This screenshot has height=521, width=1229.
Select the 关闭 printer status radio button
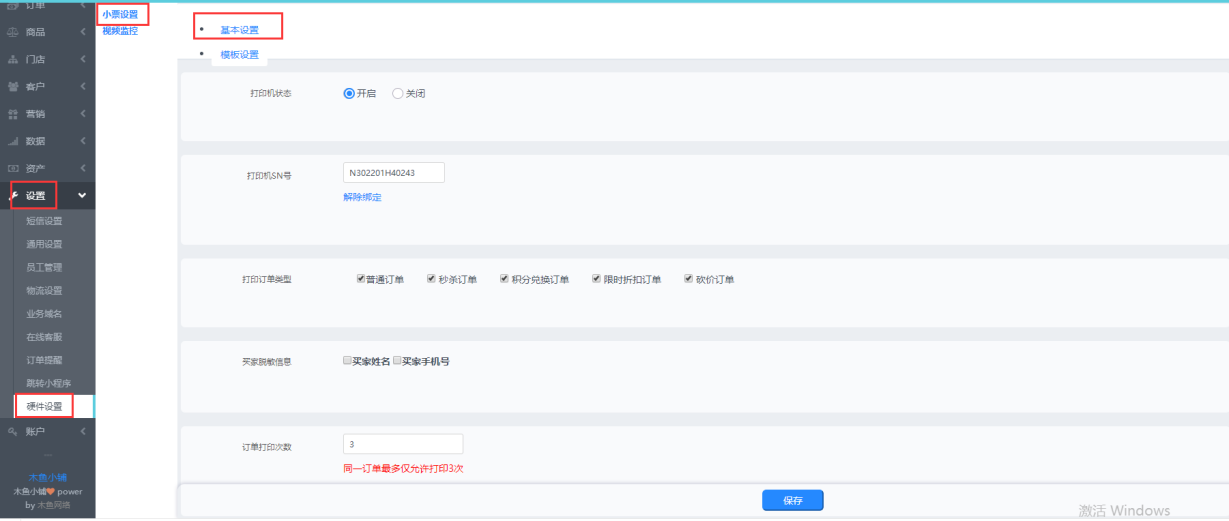398,93
